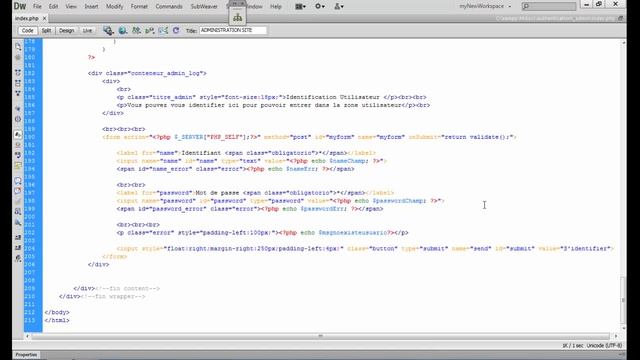640x360 pixels.
Task: Open the Layout dropdown in application bar
Action: [x=301, y=7]
